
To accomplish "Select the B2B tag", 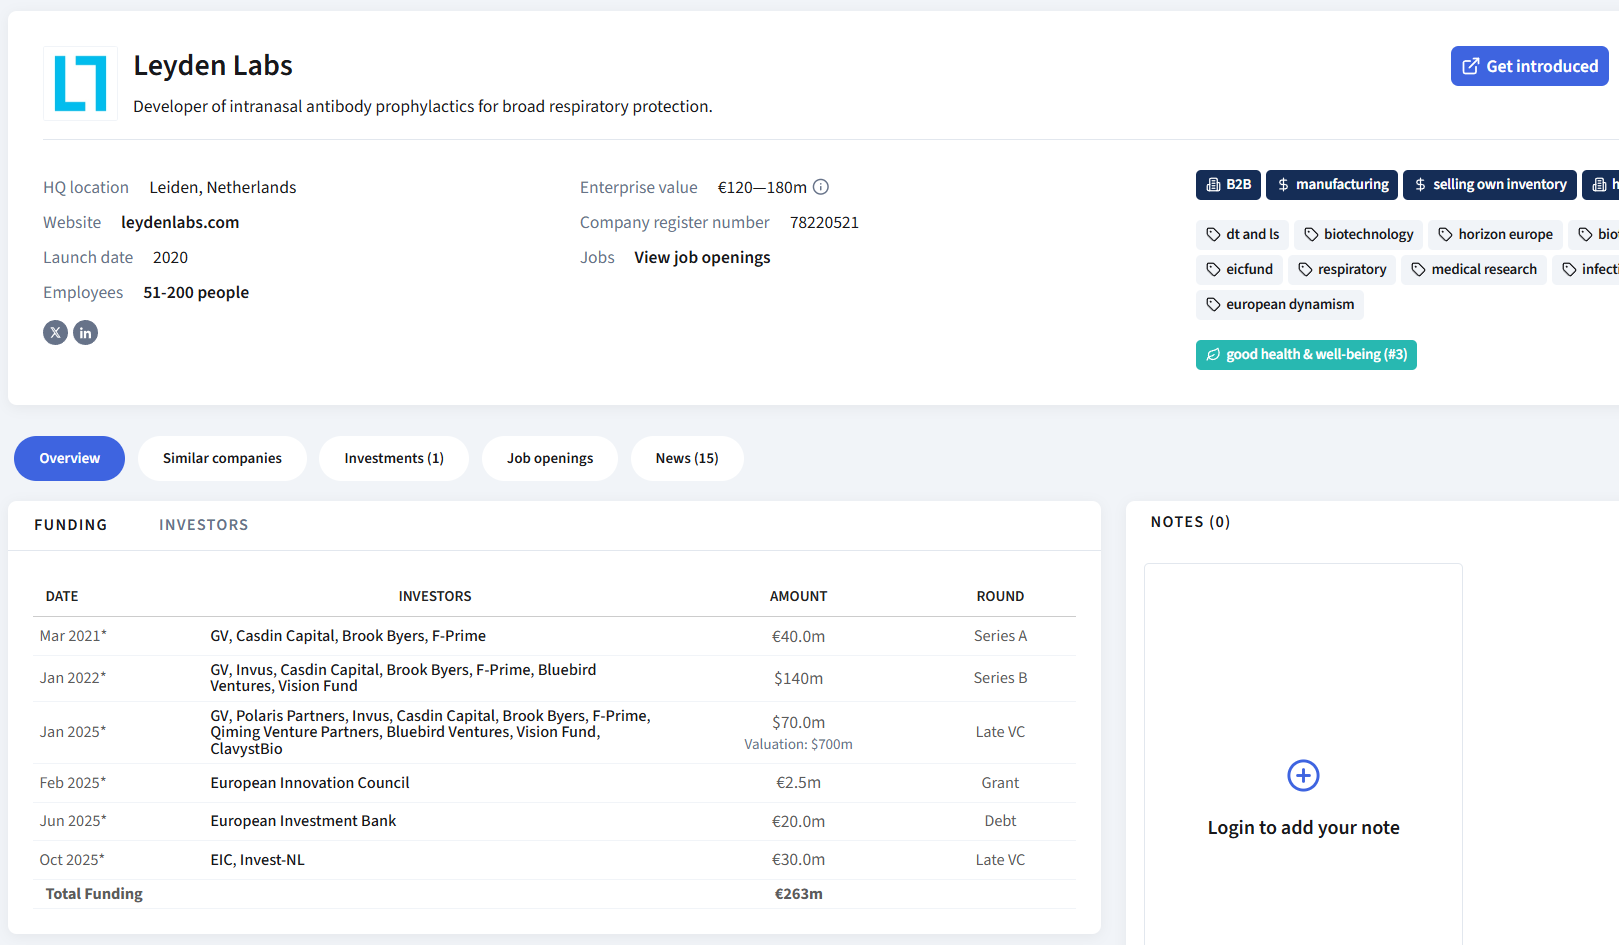I will click(x=1228, y=185).
